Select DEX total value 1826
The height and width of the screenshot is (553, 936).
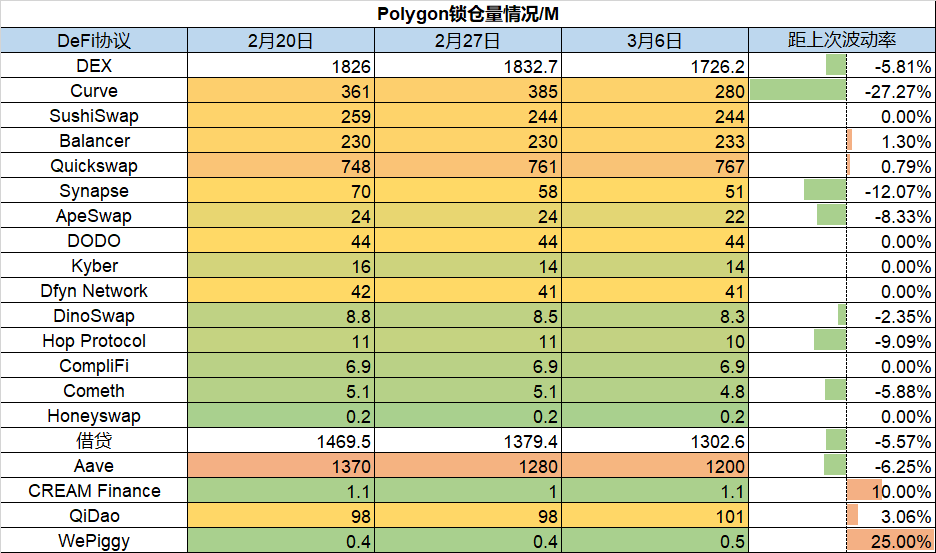click(281, 65)
